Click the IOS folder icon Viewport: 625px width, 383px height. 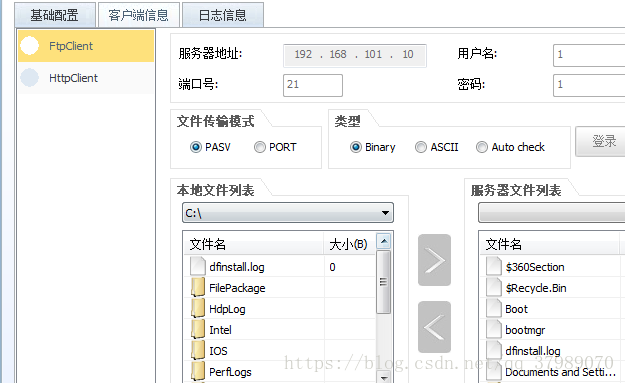(198, 351)
